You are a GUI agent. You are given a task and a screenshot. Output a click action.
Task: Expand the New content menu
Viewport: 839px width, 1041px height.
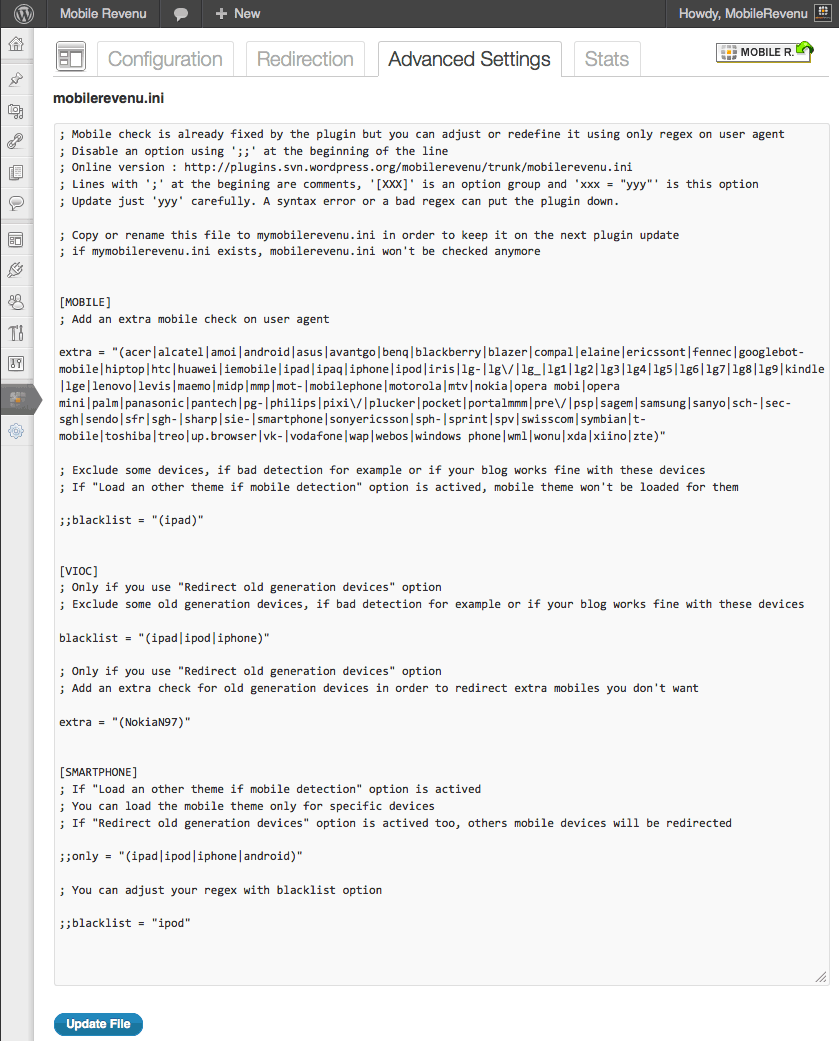tap(238, 13)
